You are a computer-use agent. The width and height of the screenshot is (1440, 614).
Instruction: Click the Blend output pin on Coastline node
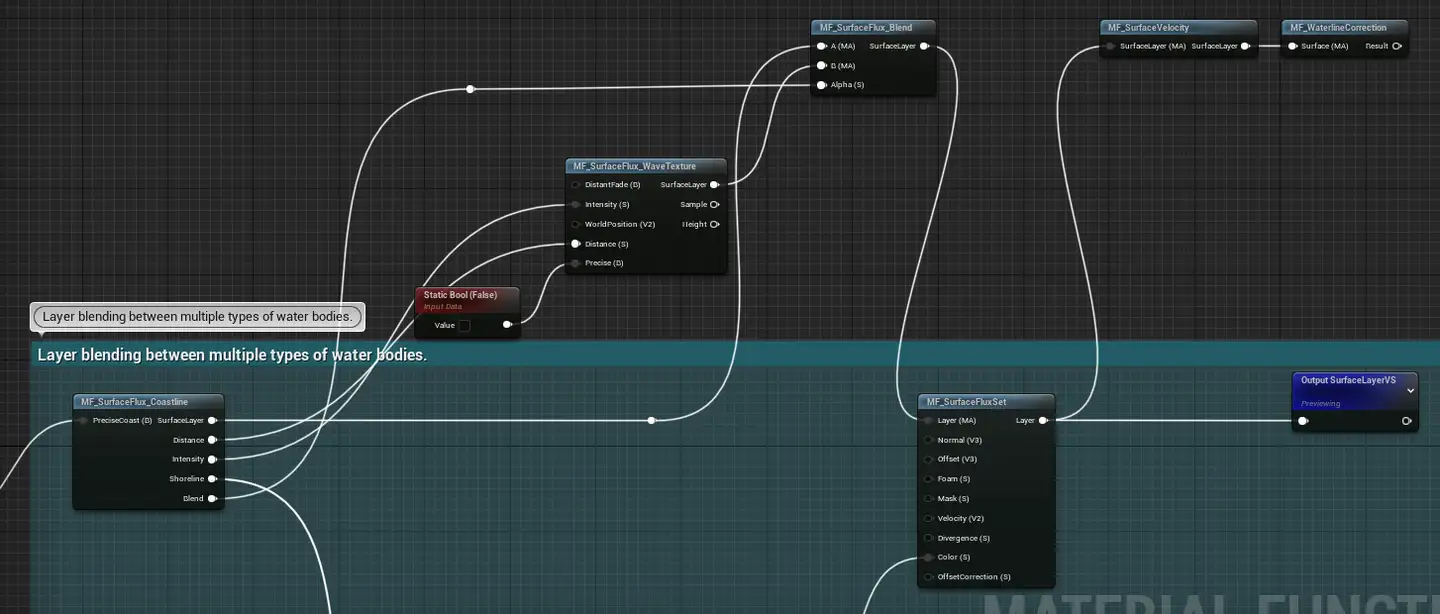(212, 498)
